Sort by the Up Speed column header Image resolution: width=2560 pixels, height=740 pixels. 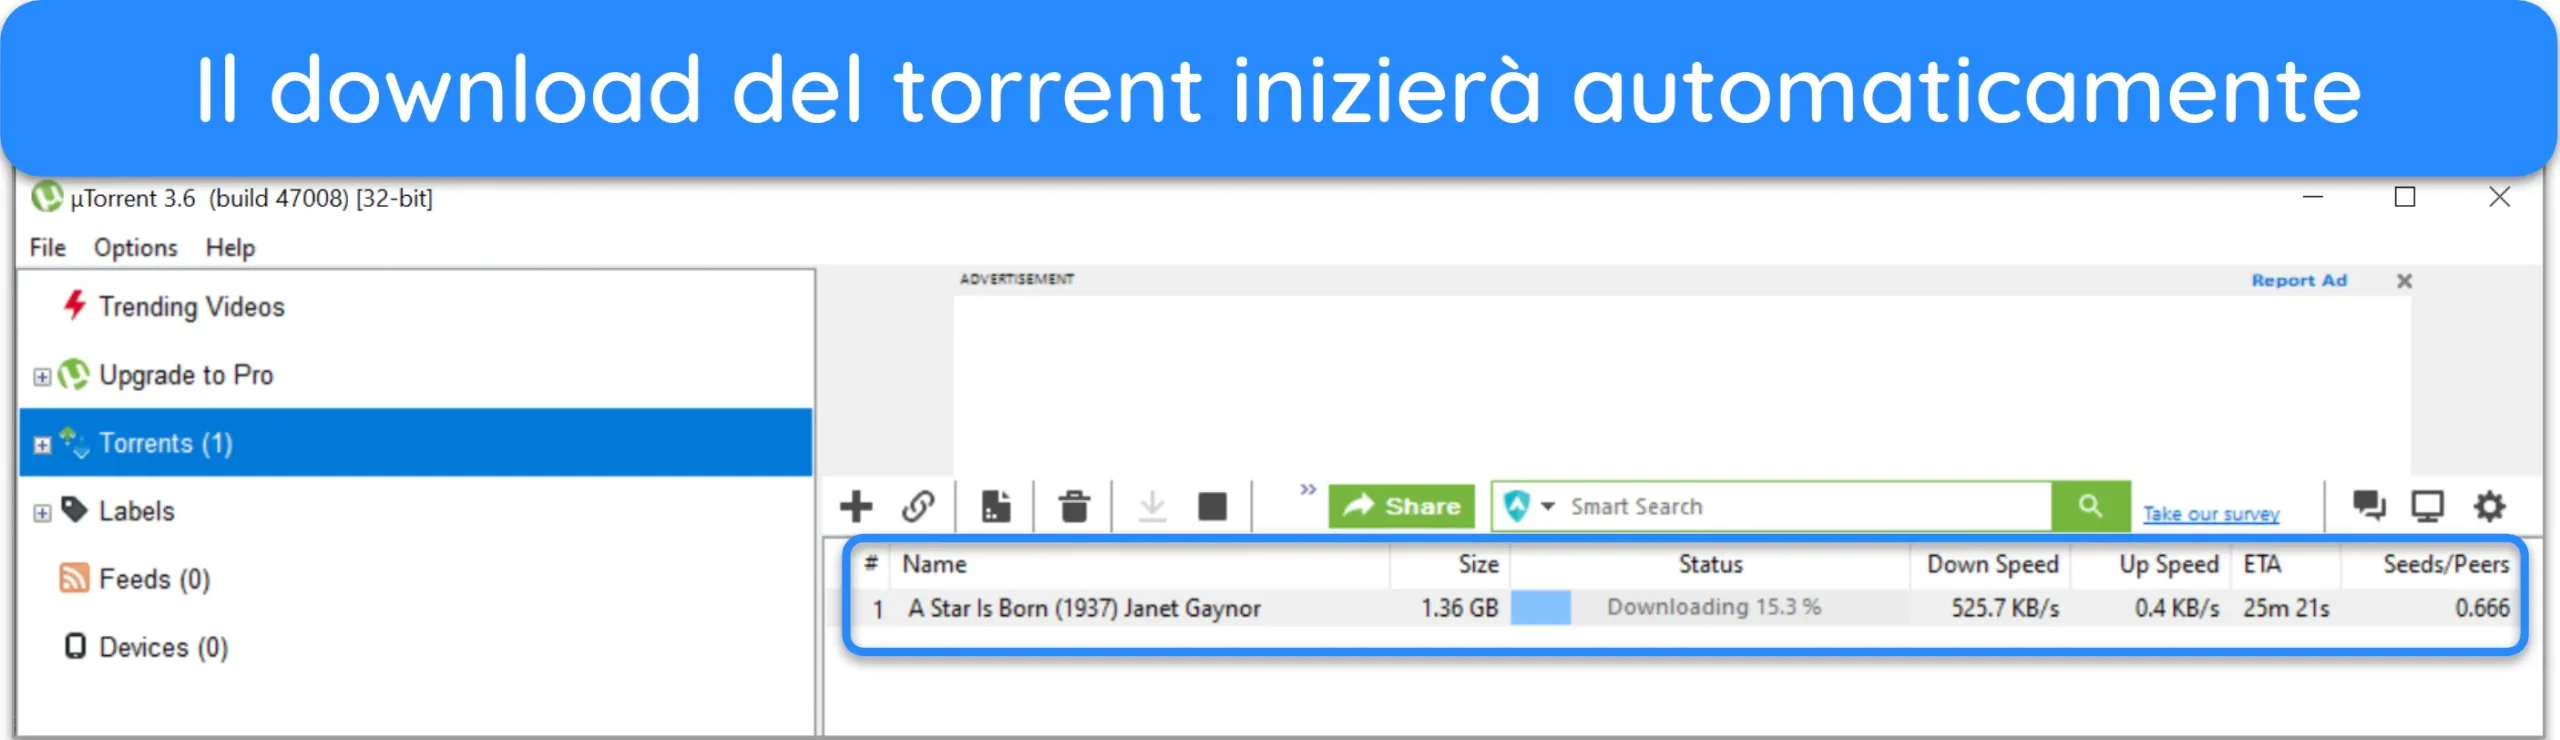(2150, 564)
